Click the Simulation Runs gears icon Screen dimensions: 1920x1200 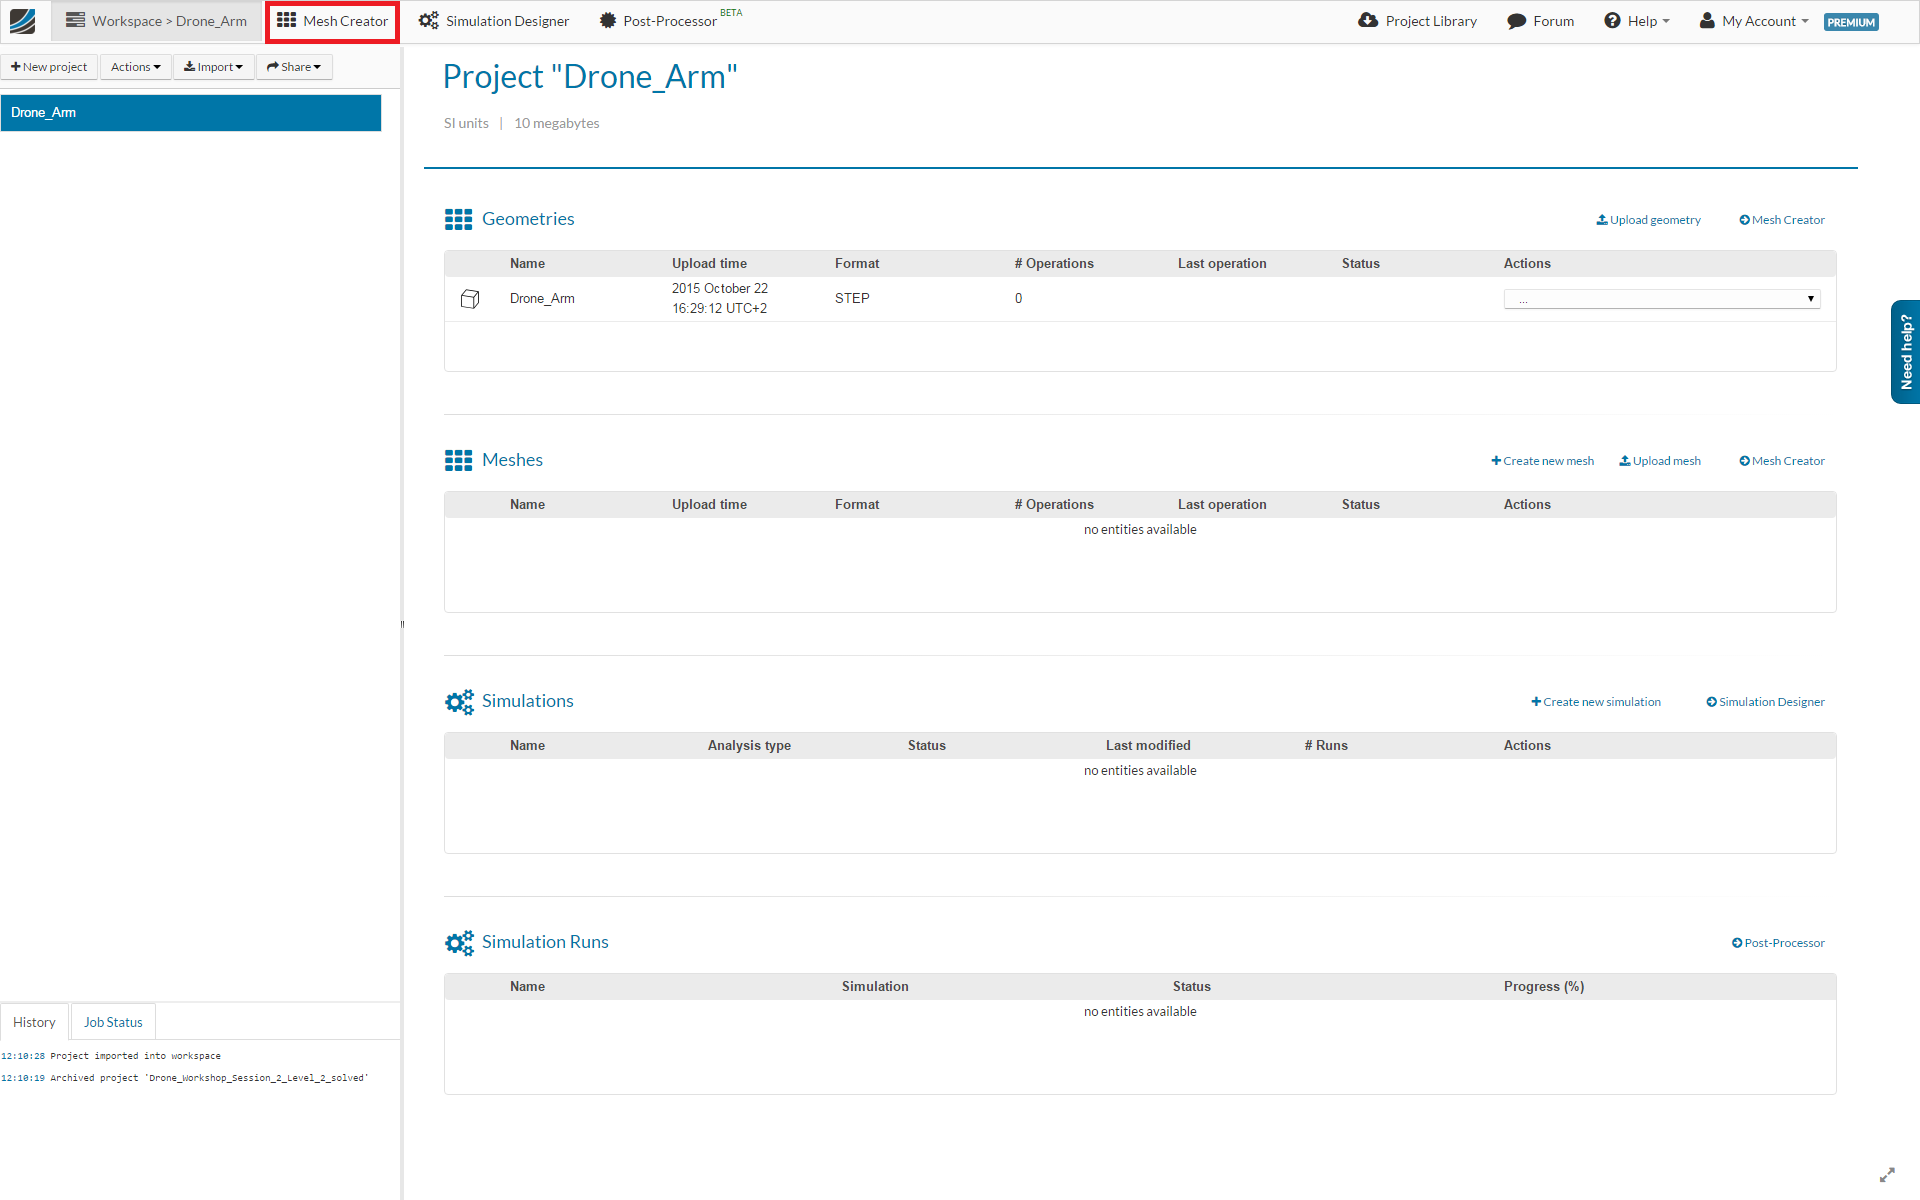[459, 943]
